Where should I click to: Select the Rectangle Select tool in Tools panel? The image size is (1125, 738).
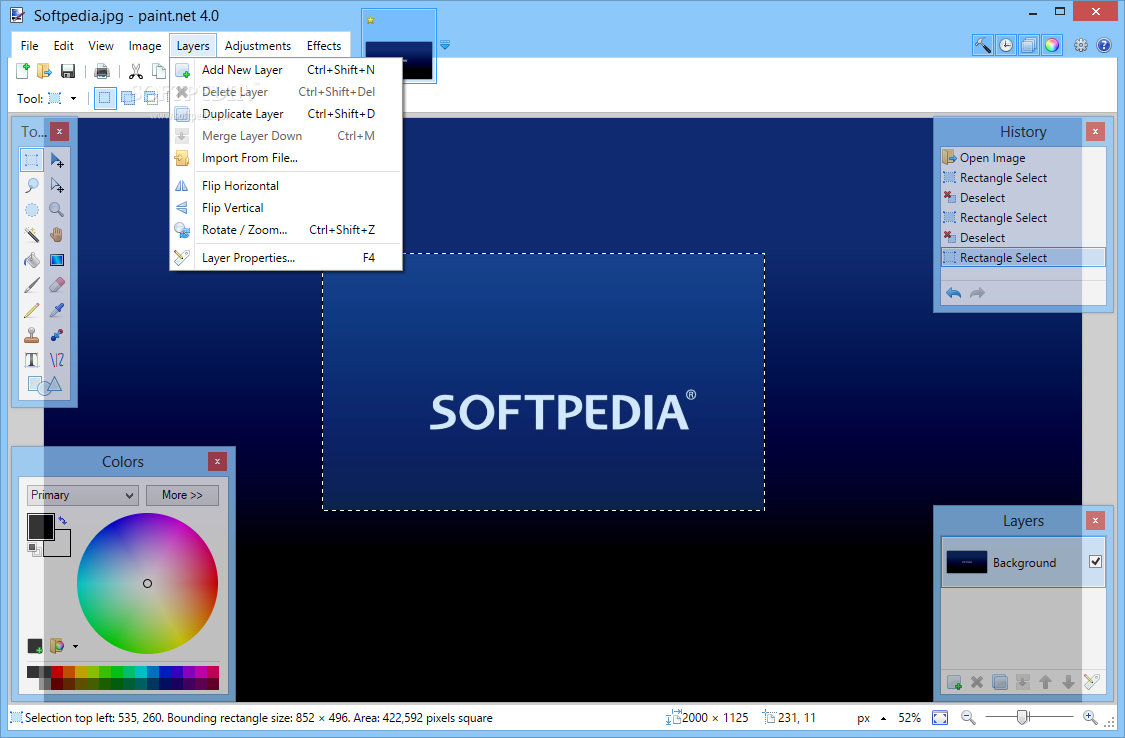32,159
